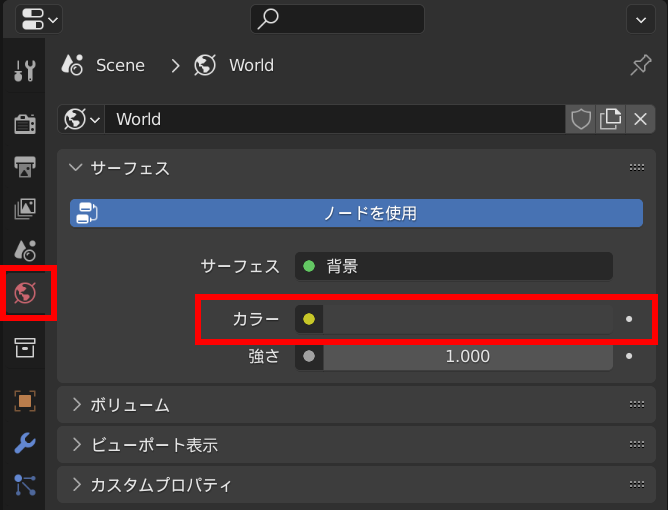Toggle the pin icon for this context
668x510 pixels.
[640, 65]
